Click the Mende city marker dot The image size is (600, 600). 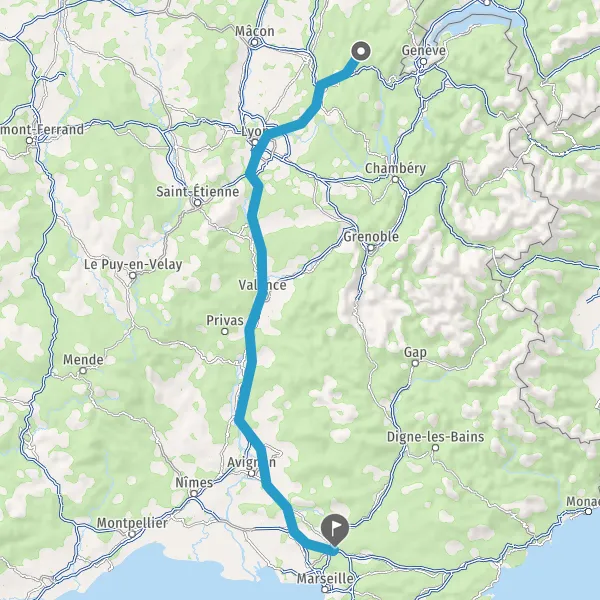[83, 370]
